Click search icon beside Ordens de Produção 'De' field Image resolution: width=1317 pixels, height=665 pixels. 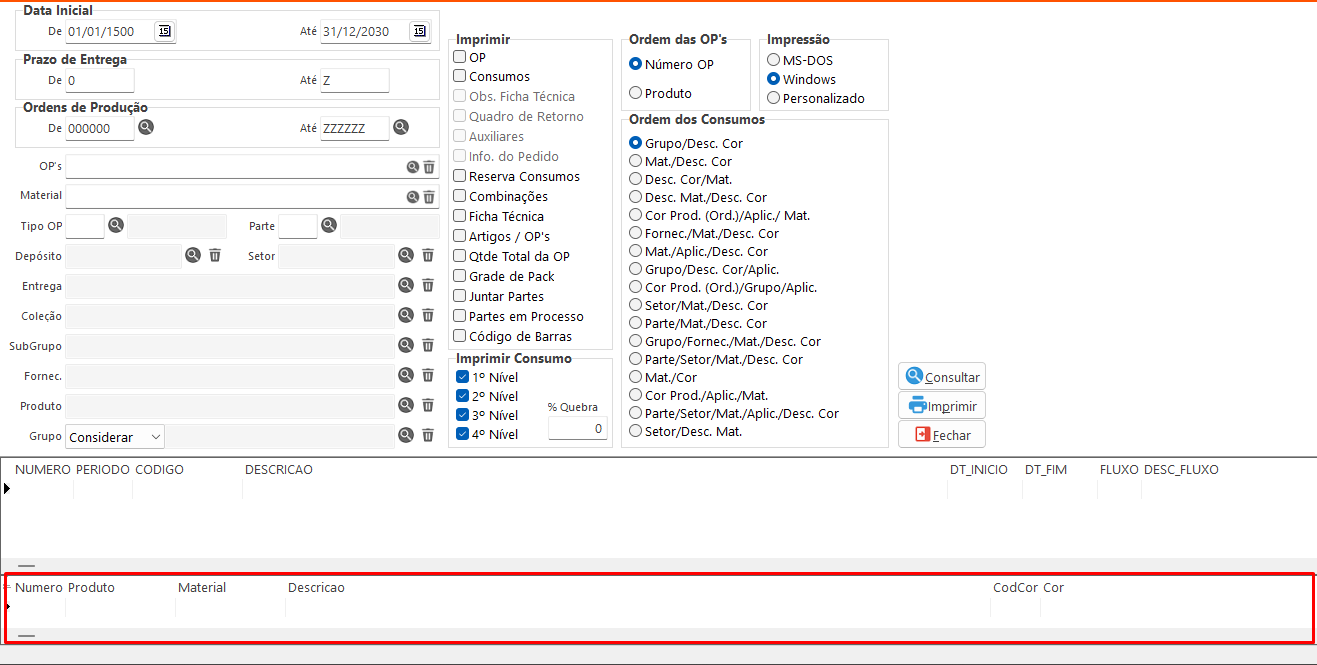[x=146, y=127]
